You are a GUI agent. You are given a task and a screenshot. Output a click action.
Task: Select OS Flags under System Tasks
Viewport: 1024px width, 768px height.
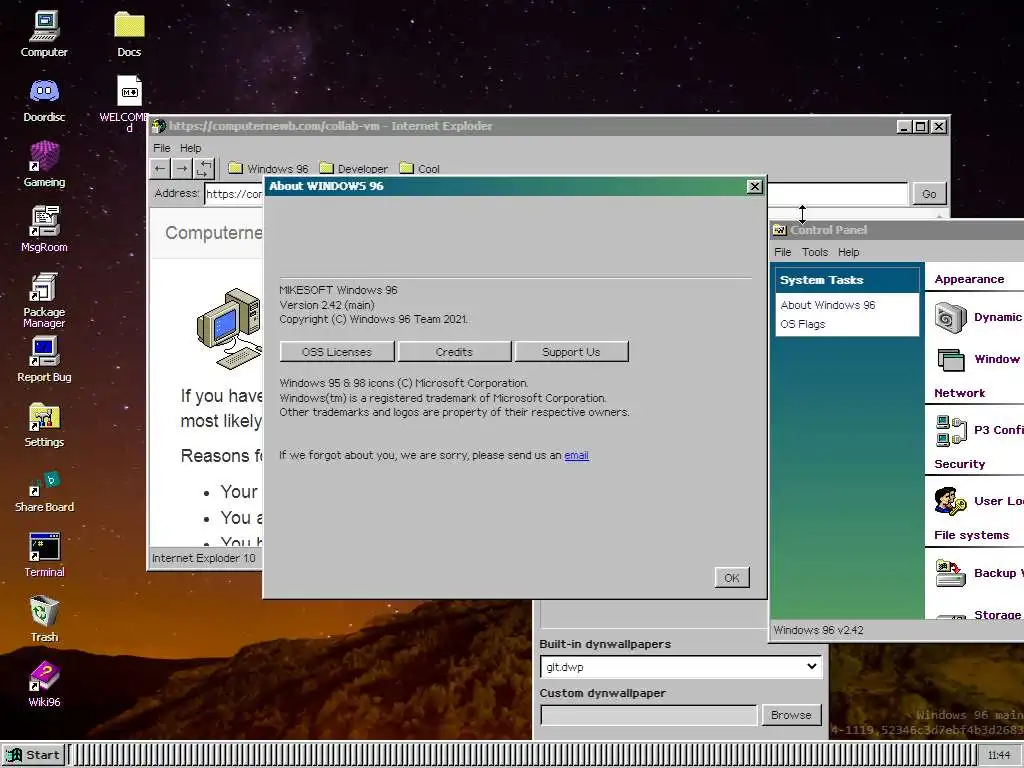click(x=803, y=324)
